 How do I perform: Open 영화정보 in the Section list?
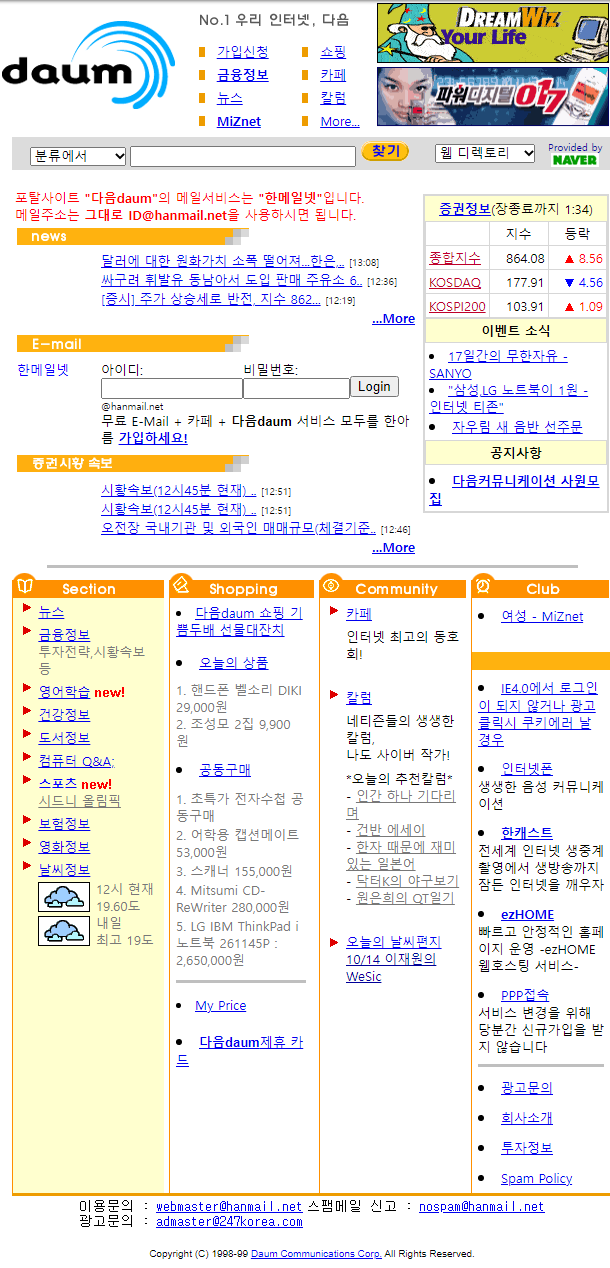(64, 847)
